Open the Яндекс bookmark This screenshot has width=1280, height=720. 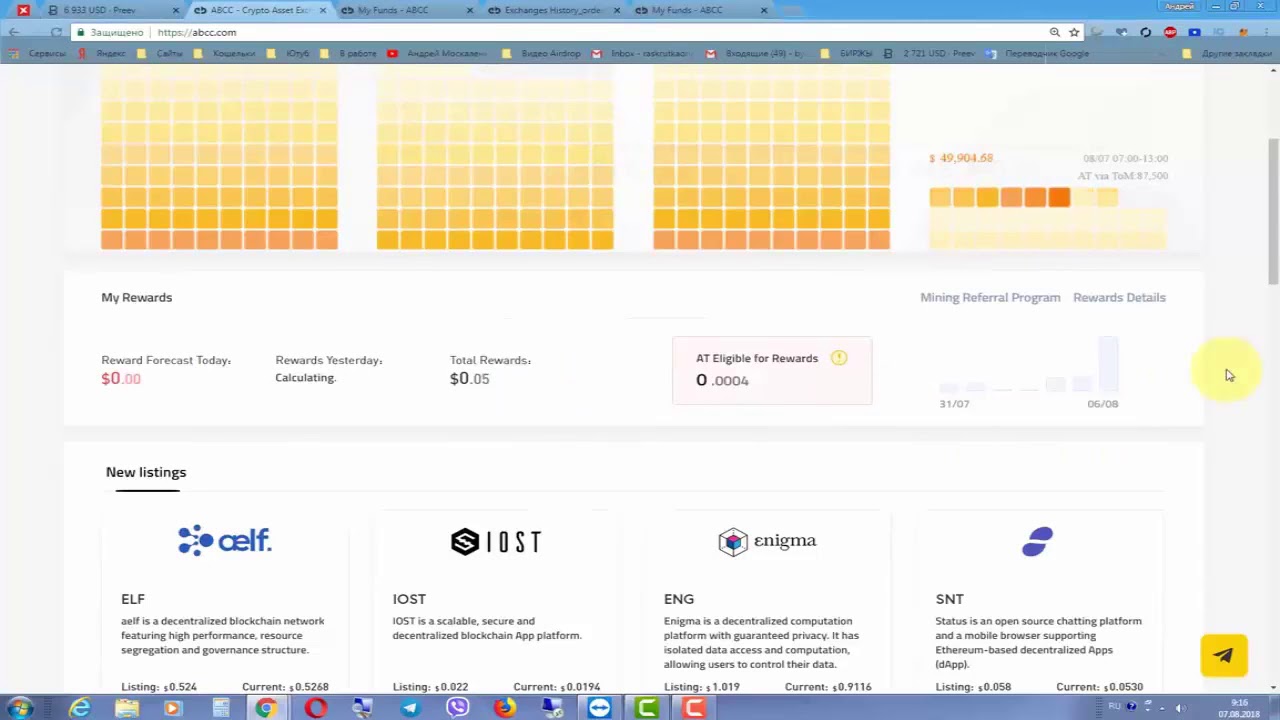point(103,53)
